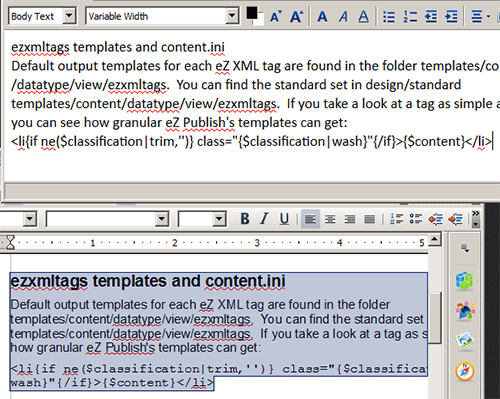Decrease font size with the smaller A icon

click(276, 16)
